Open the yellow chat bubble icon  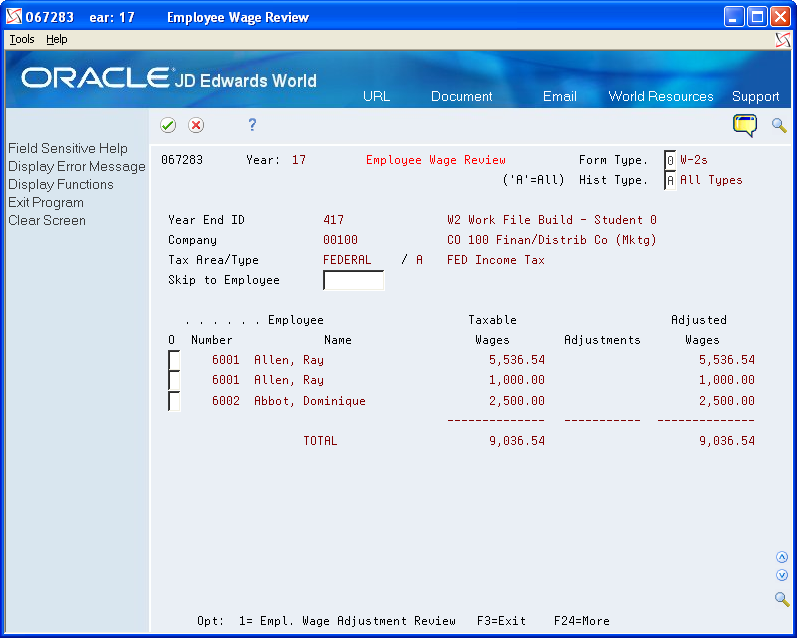tap(745, 125)
